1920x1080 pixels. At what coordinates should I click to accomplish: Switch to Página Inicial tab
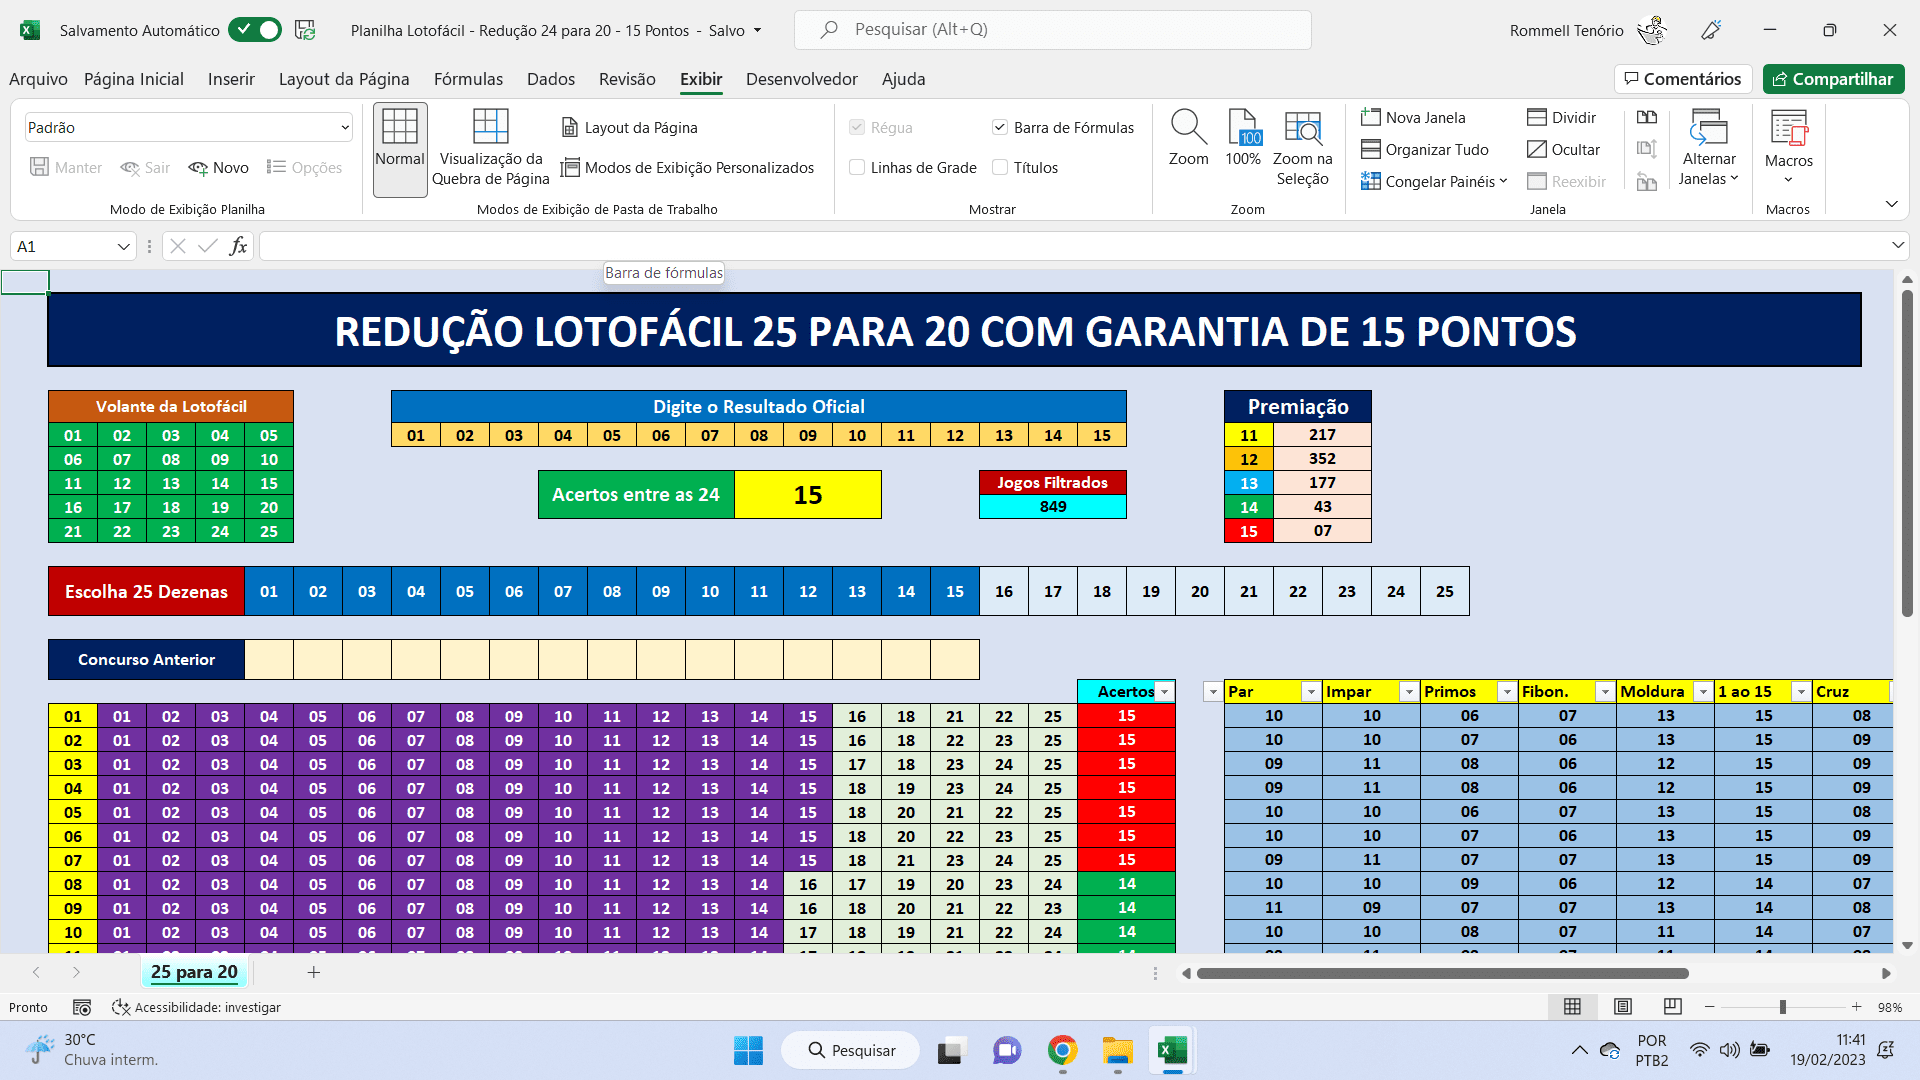click(x=134, y=79)
